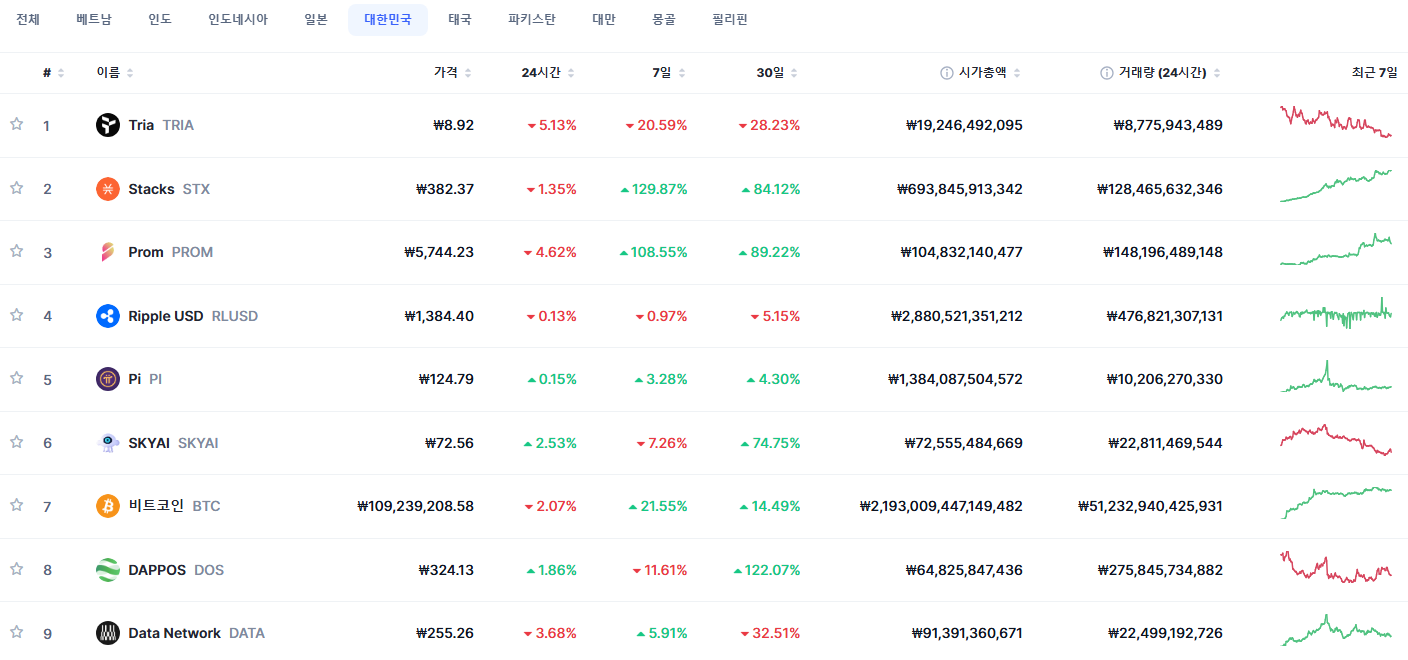Click the info icon beside 거래량 (24시간)

tap(1107, 73)
